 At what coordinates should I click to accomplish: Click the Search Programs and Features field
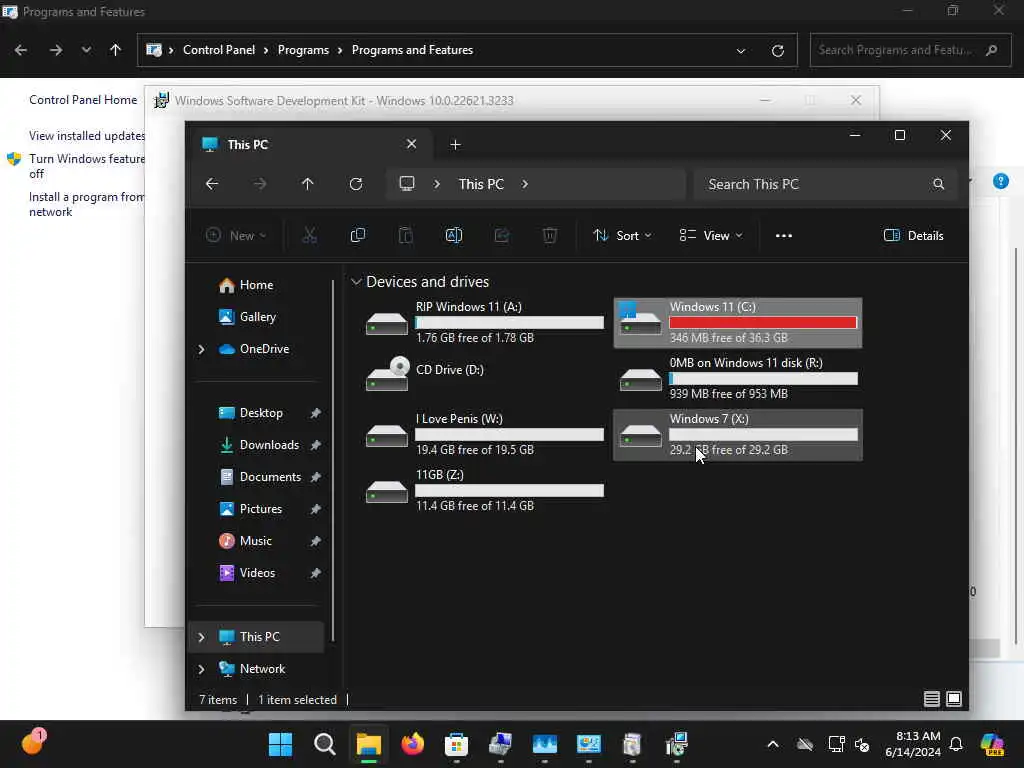click(x=910, y=50)
